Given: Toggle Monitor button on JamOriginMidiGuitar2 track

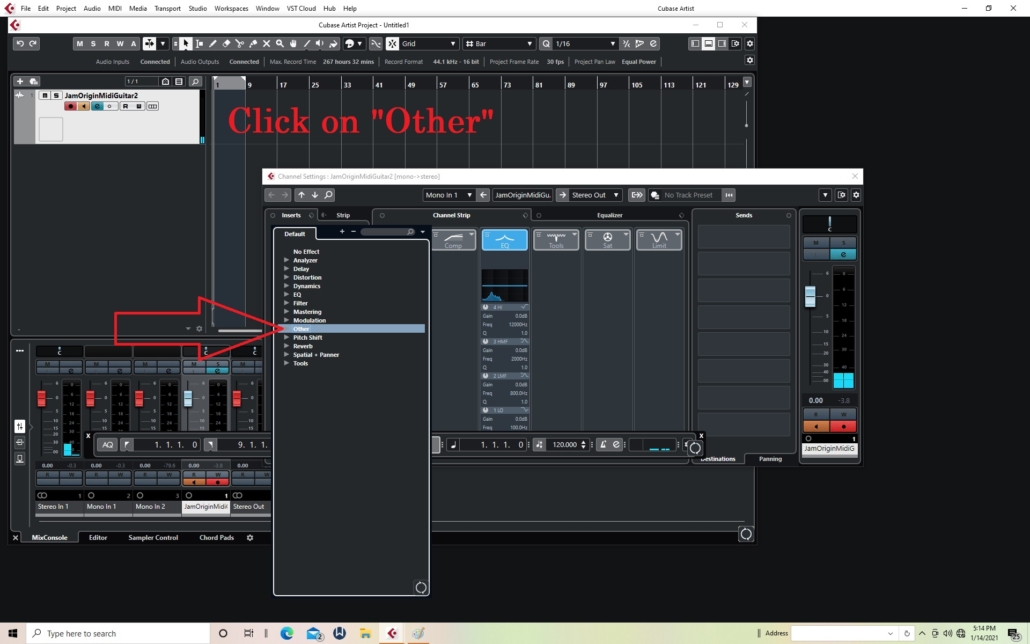Looking at the screenshot, I should [83, 106].
